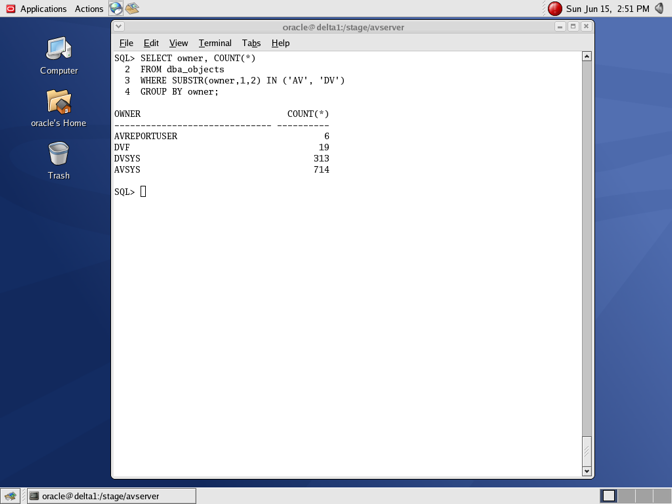
Task: Open the File menu in terminal
Action: (126, 43)
